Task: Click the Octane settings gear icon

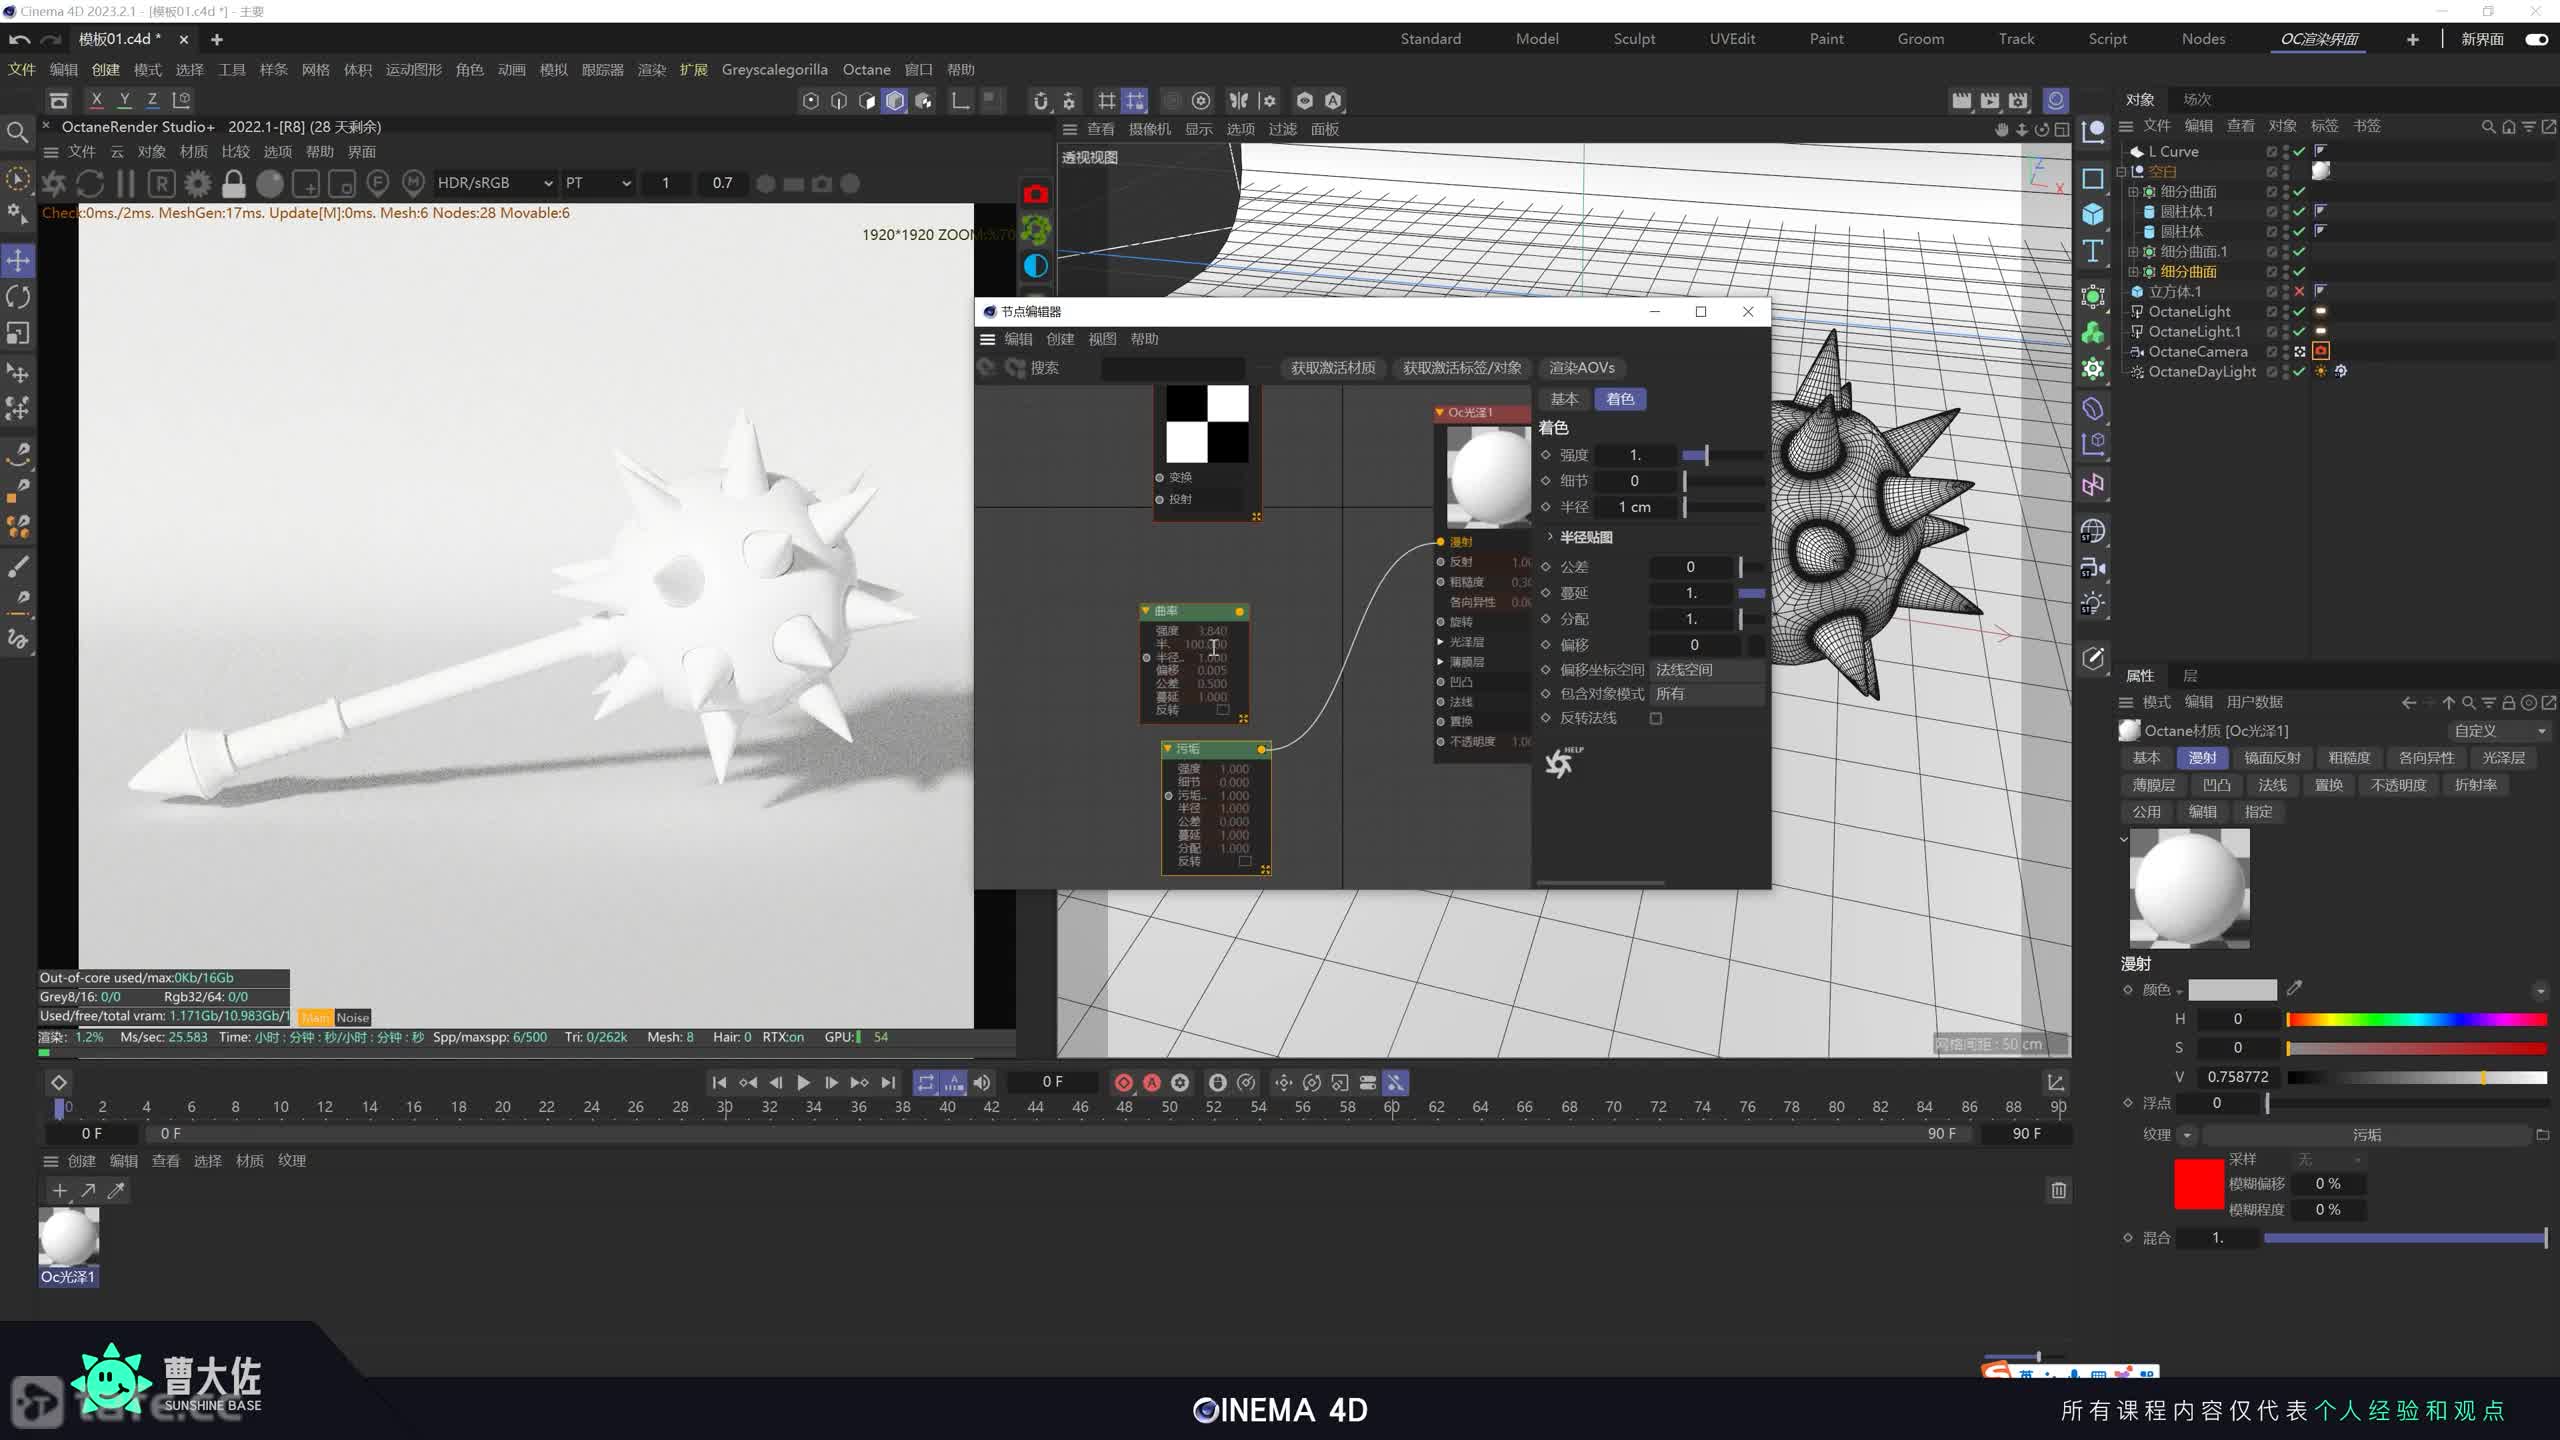Action: [198, 184]
